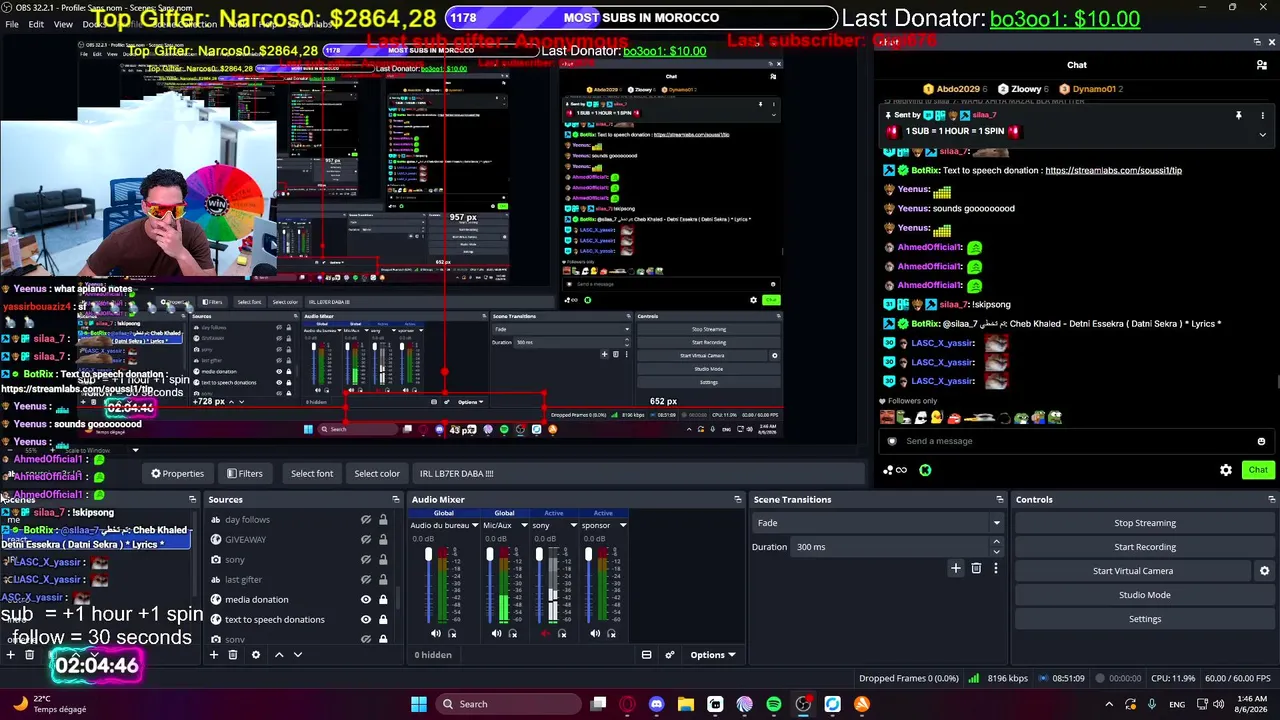Click the pin icon on pinned message
The width and height of the screenshot is (1280, 720).
(1238, 116)
